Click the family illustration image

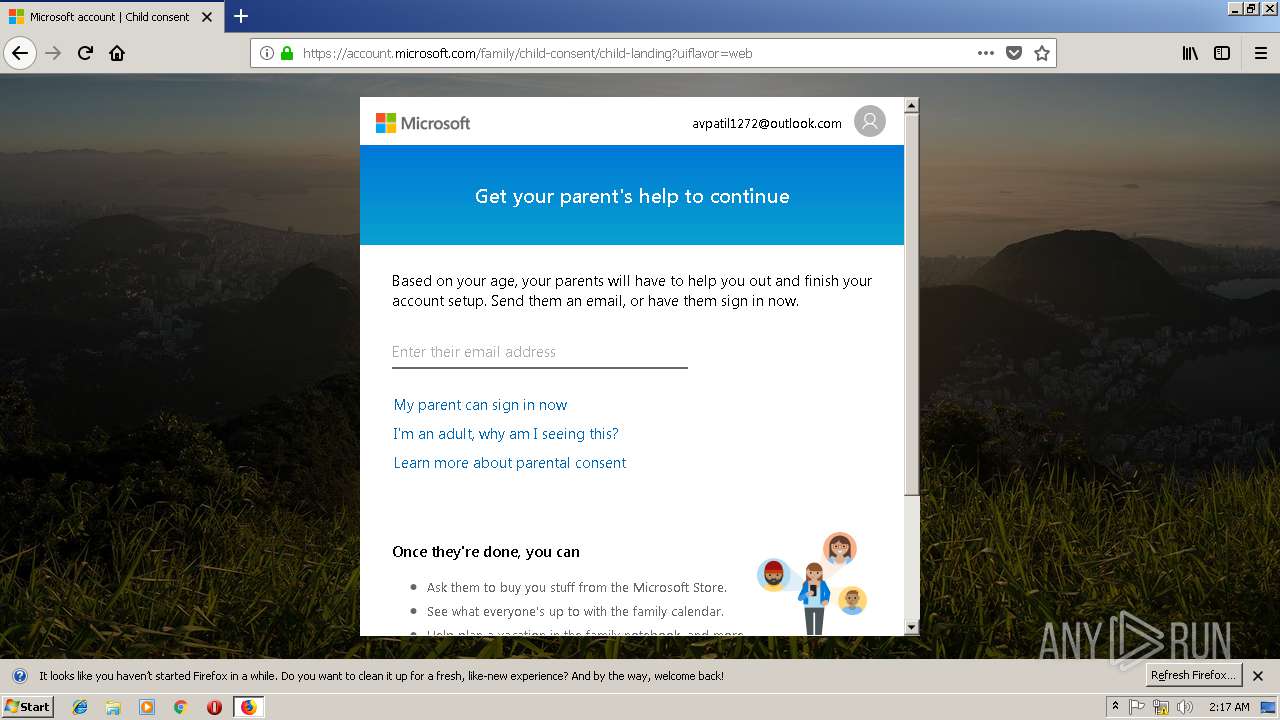pos(812,583)
